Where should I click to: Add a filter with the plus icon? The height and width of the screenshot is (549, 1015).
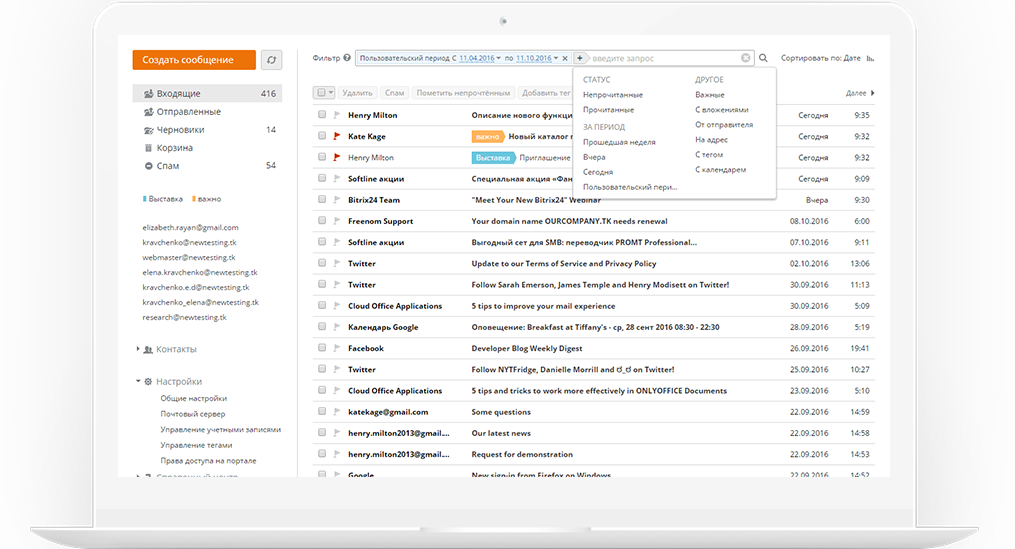(x=580, y=58)
